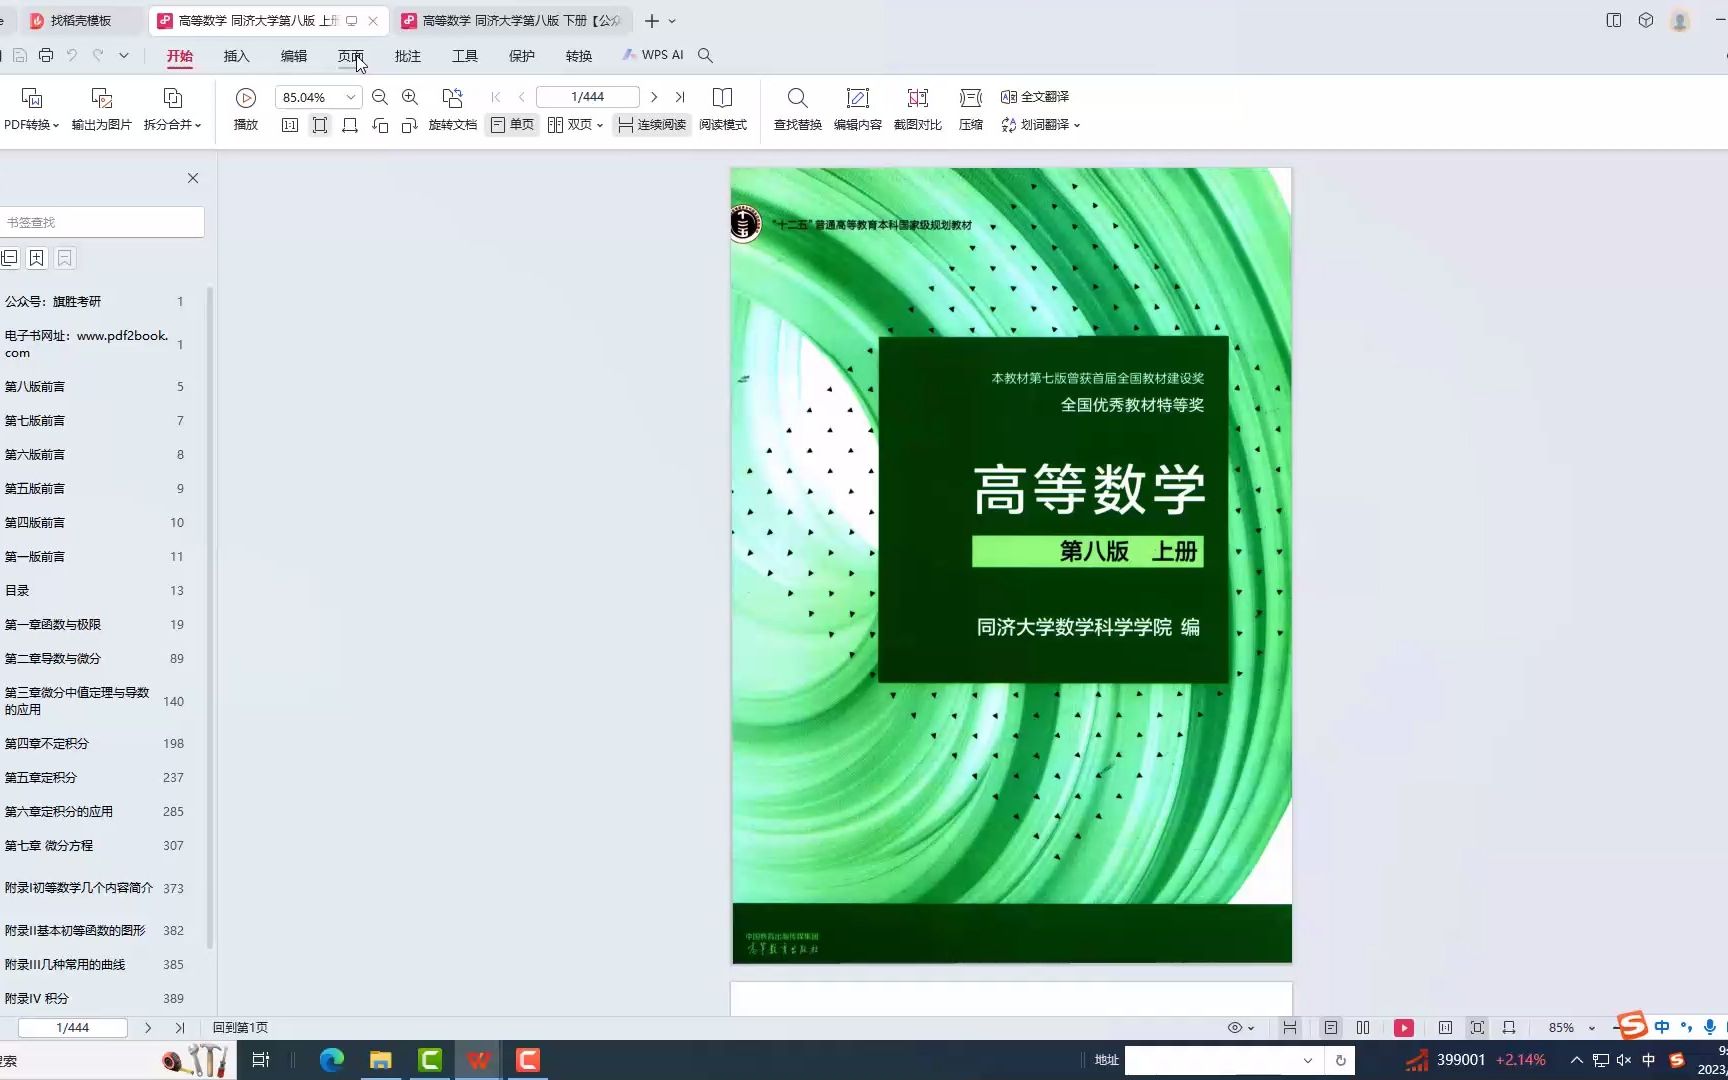Switch to the 编辑 ribbon tab
Screen dimensions: 1728x1080
tap(294, 56)
